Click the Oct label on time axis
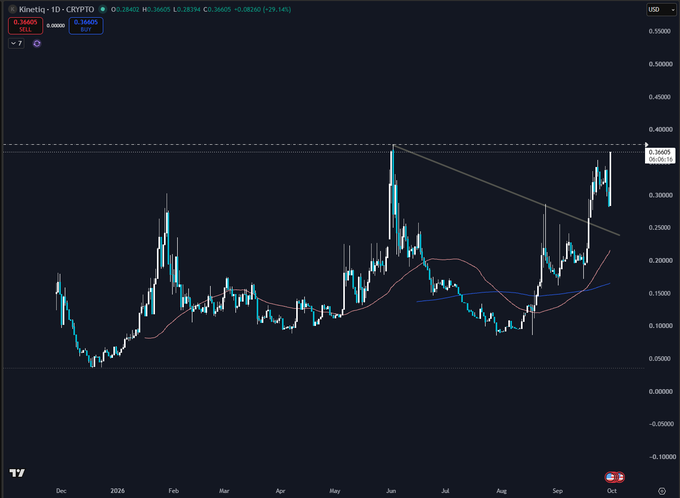680x498 pixels. tap(611, 491)
